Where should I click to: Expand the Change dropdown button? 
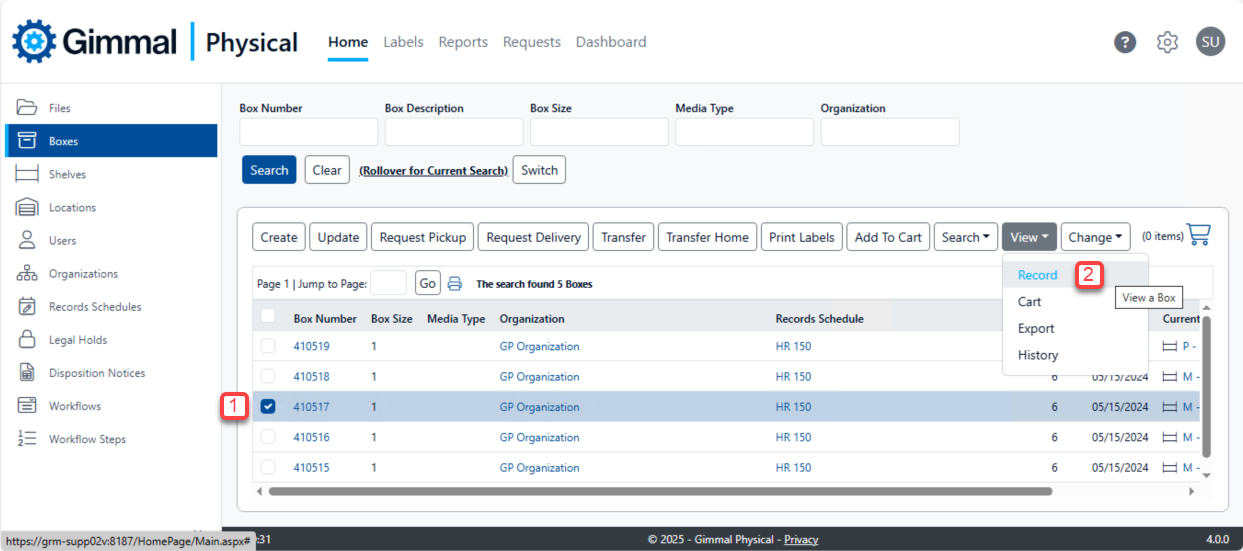point(1095,237)
